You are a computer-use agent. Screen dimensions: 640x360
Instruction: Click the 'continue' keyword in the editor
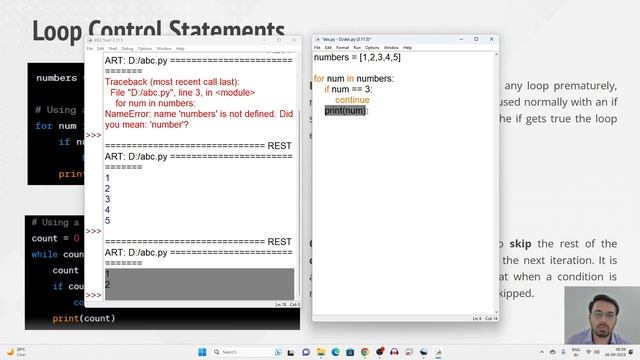click(352, 100)
